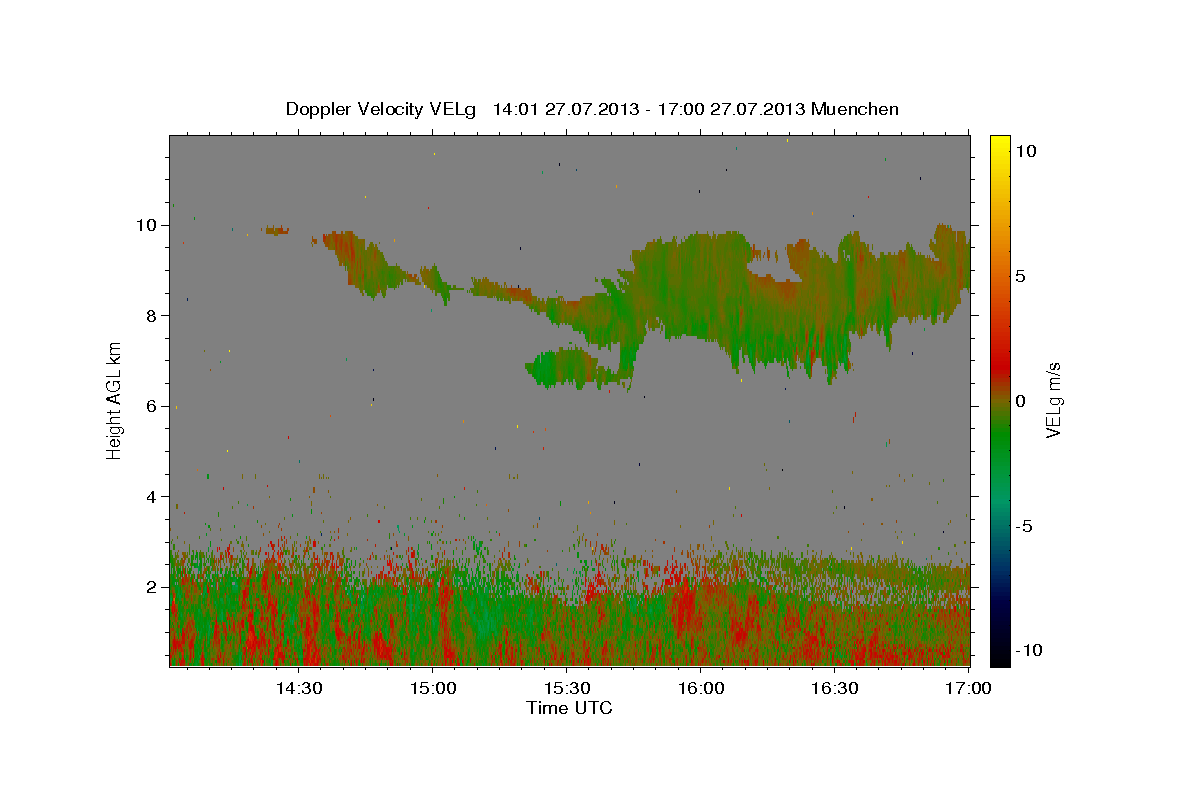Click the colorbar value -5
Viewport: 1200px width, 800px height.
pyautogui.click(x=1024, y=526)
